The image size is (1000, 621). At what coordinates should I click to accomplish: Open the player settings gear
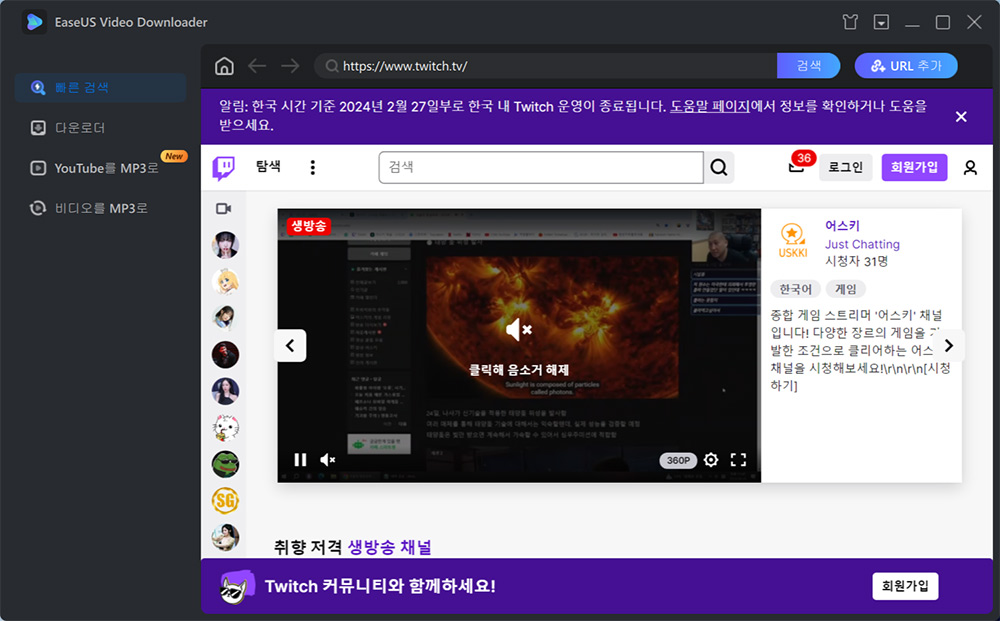[x=711, y=460]
